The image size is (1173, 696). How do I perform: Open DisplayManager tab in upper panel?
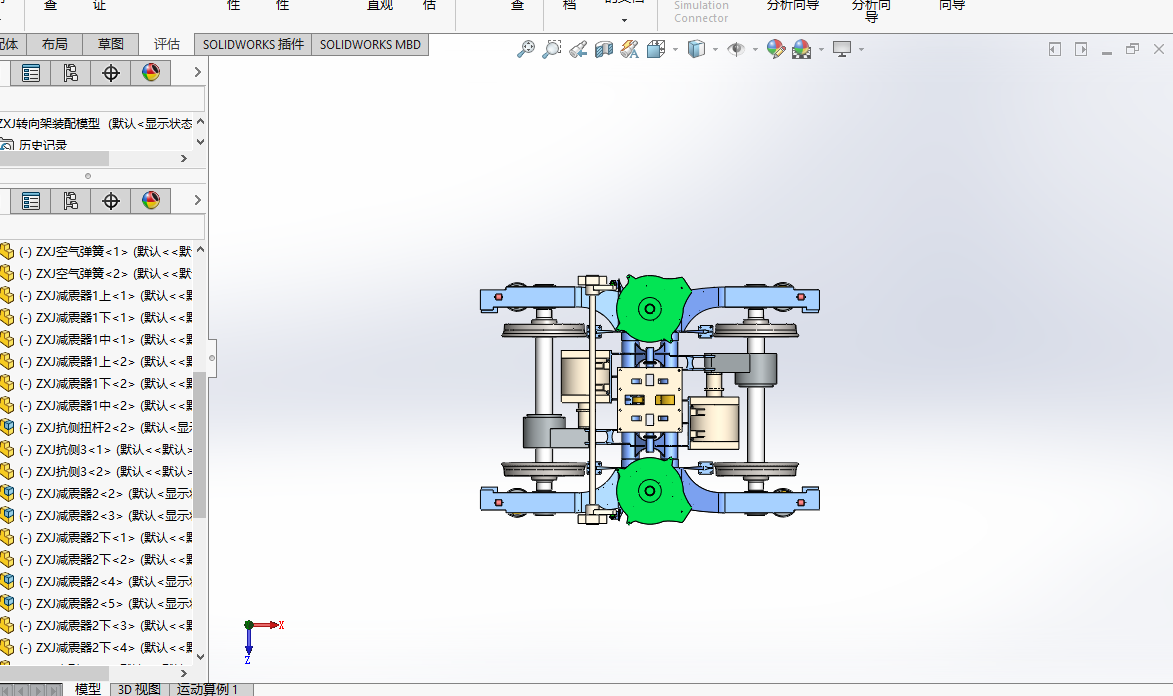click(151, 73)
